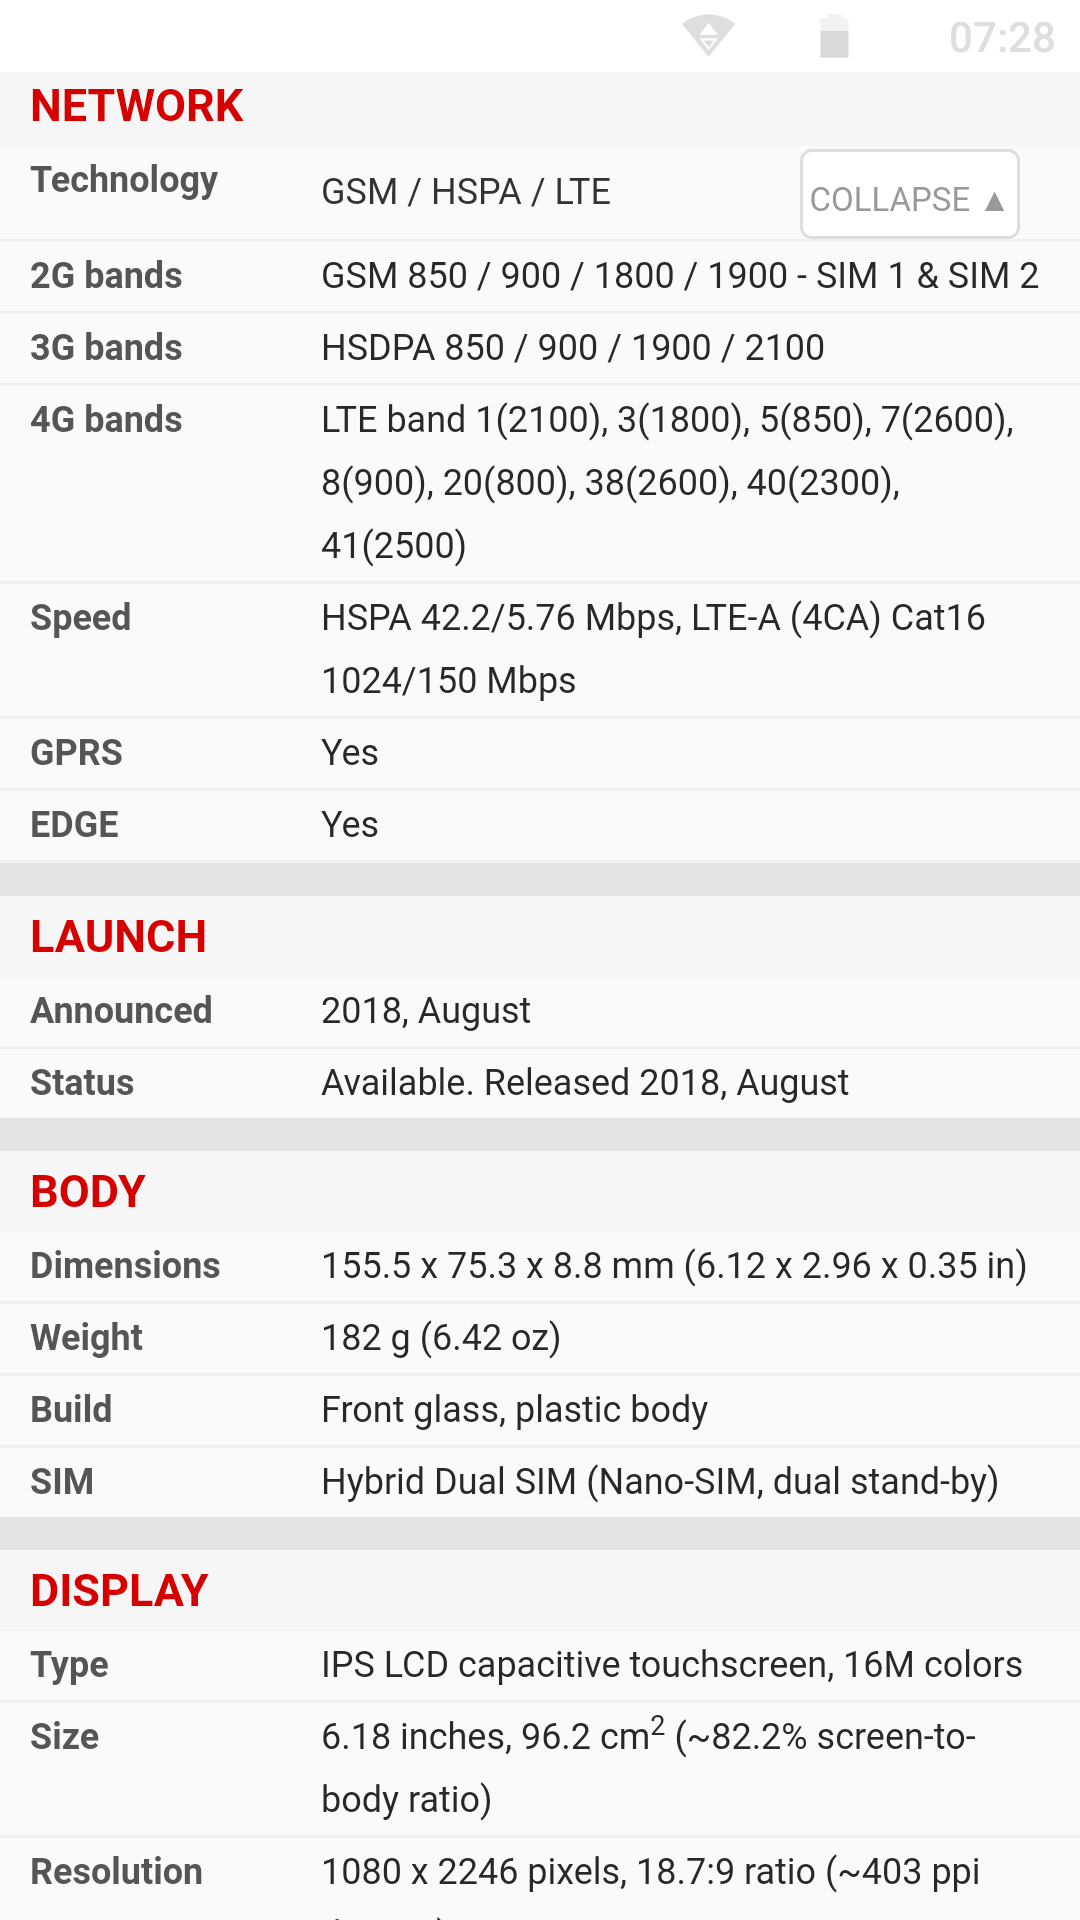
Task: Tap the 07:28 clock in status bar
Action: pyautogui.click(x=1001, y=38)
